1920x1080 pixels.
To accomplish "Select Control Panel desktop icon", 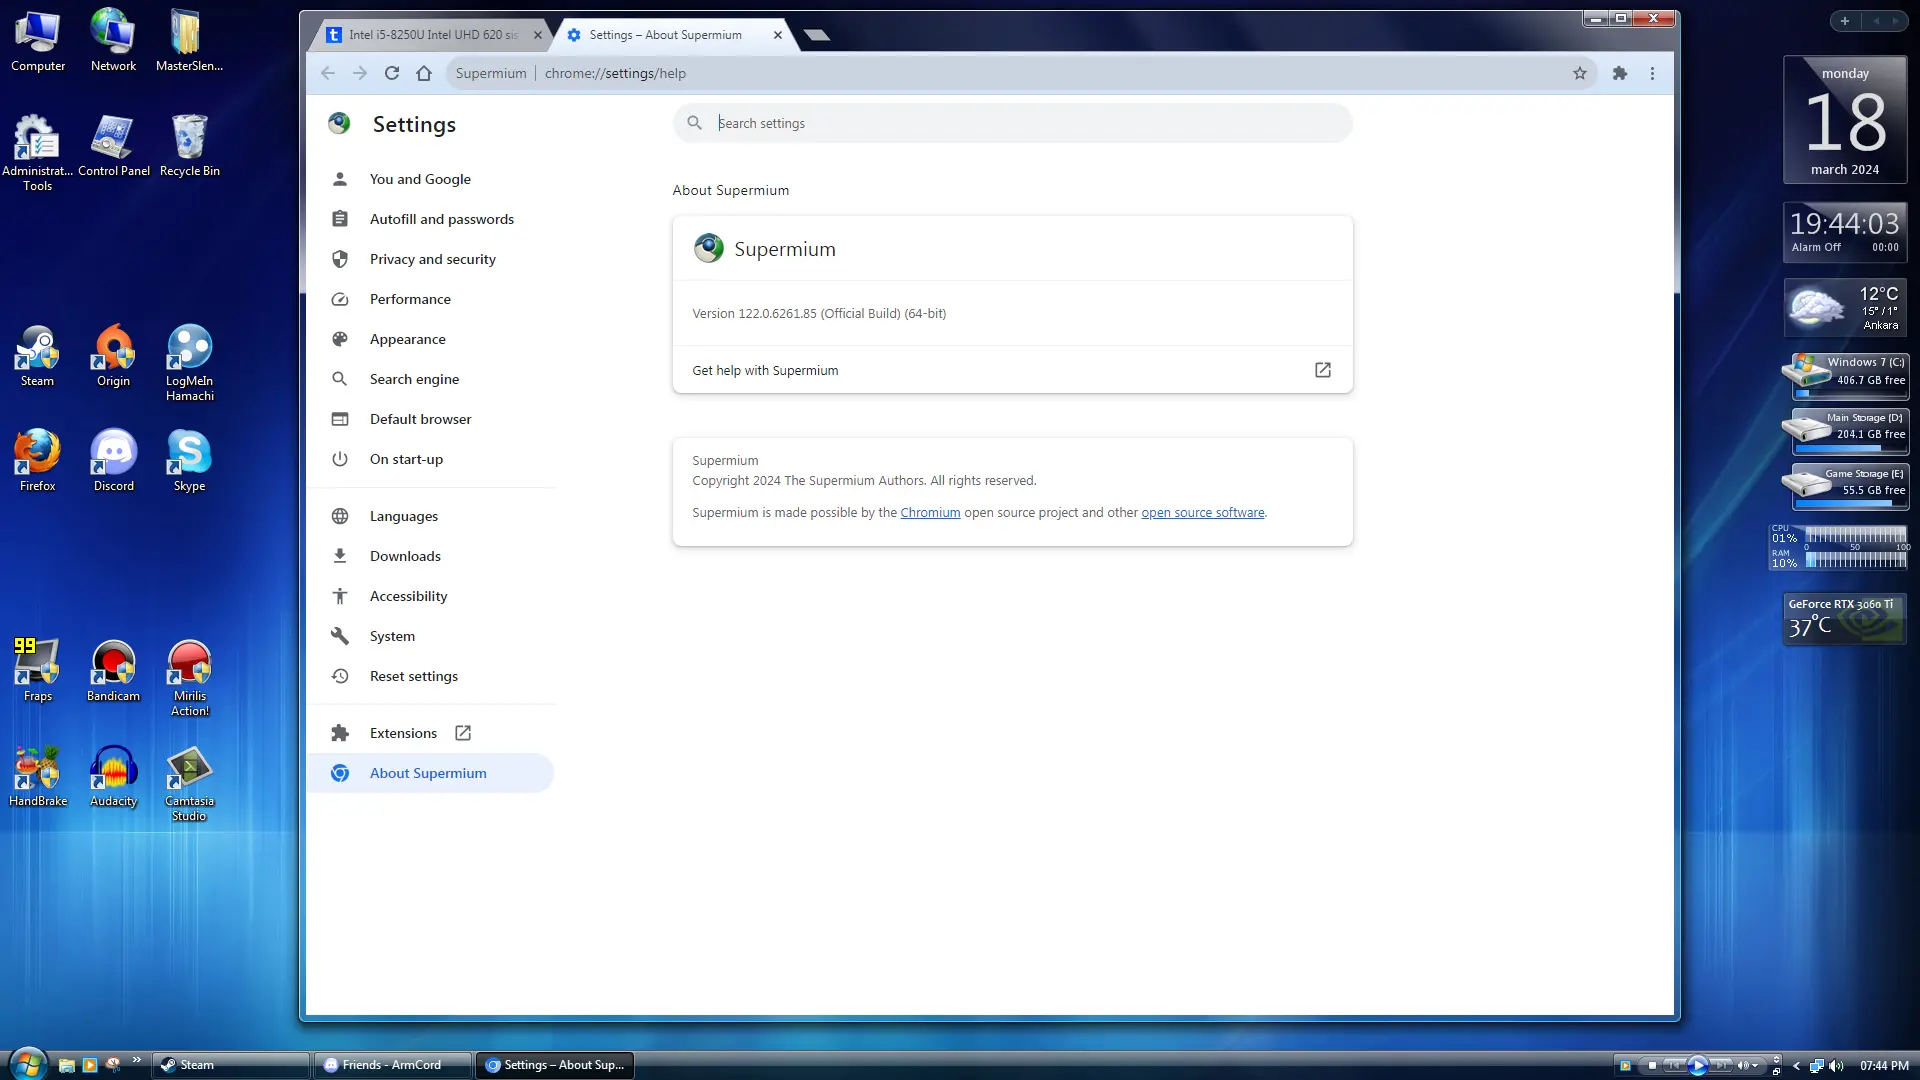I will pyautogui.click(x=114, y=146).
